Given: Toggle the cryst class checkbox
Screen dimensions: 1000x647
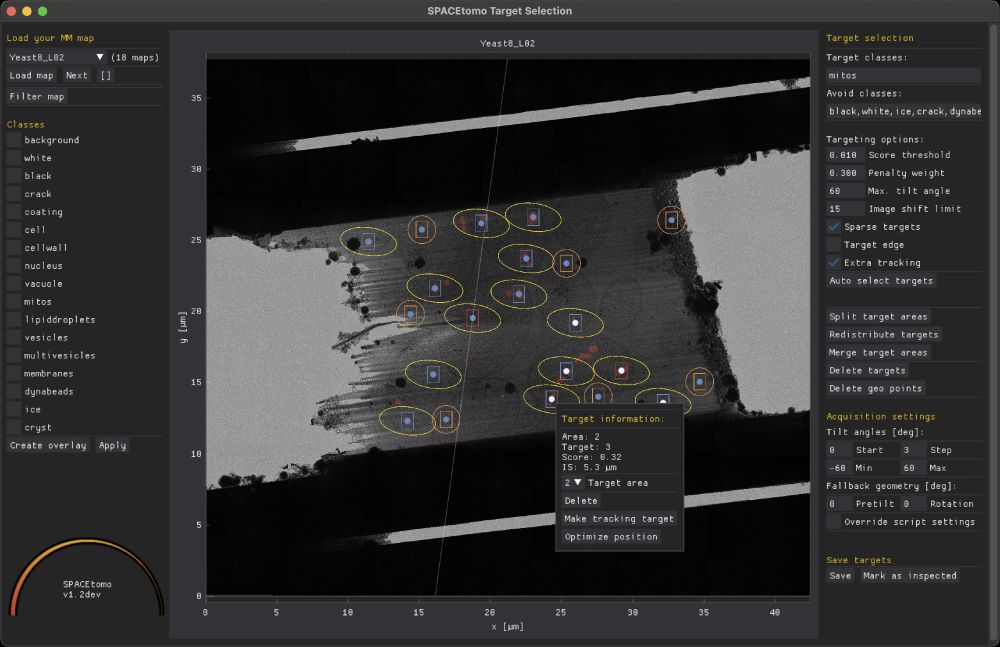Looking at the screenshot, I should pyautogui.click(x=13, y=428).
